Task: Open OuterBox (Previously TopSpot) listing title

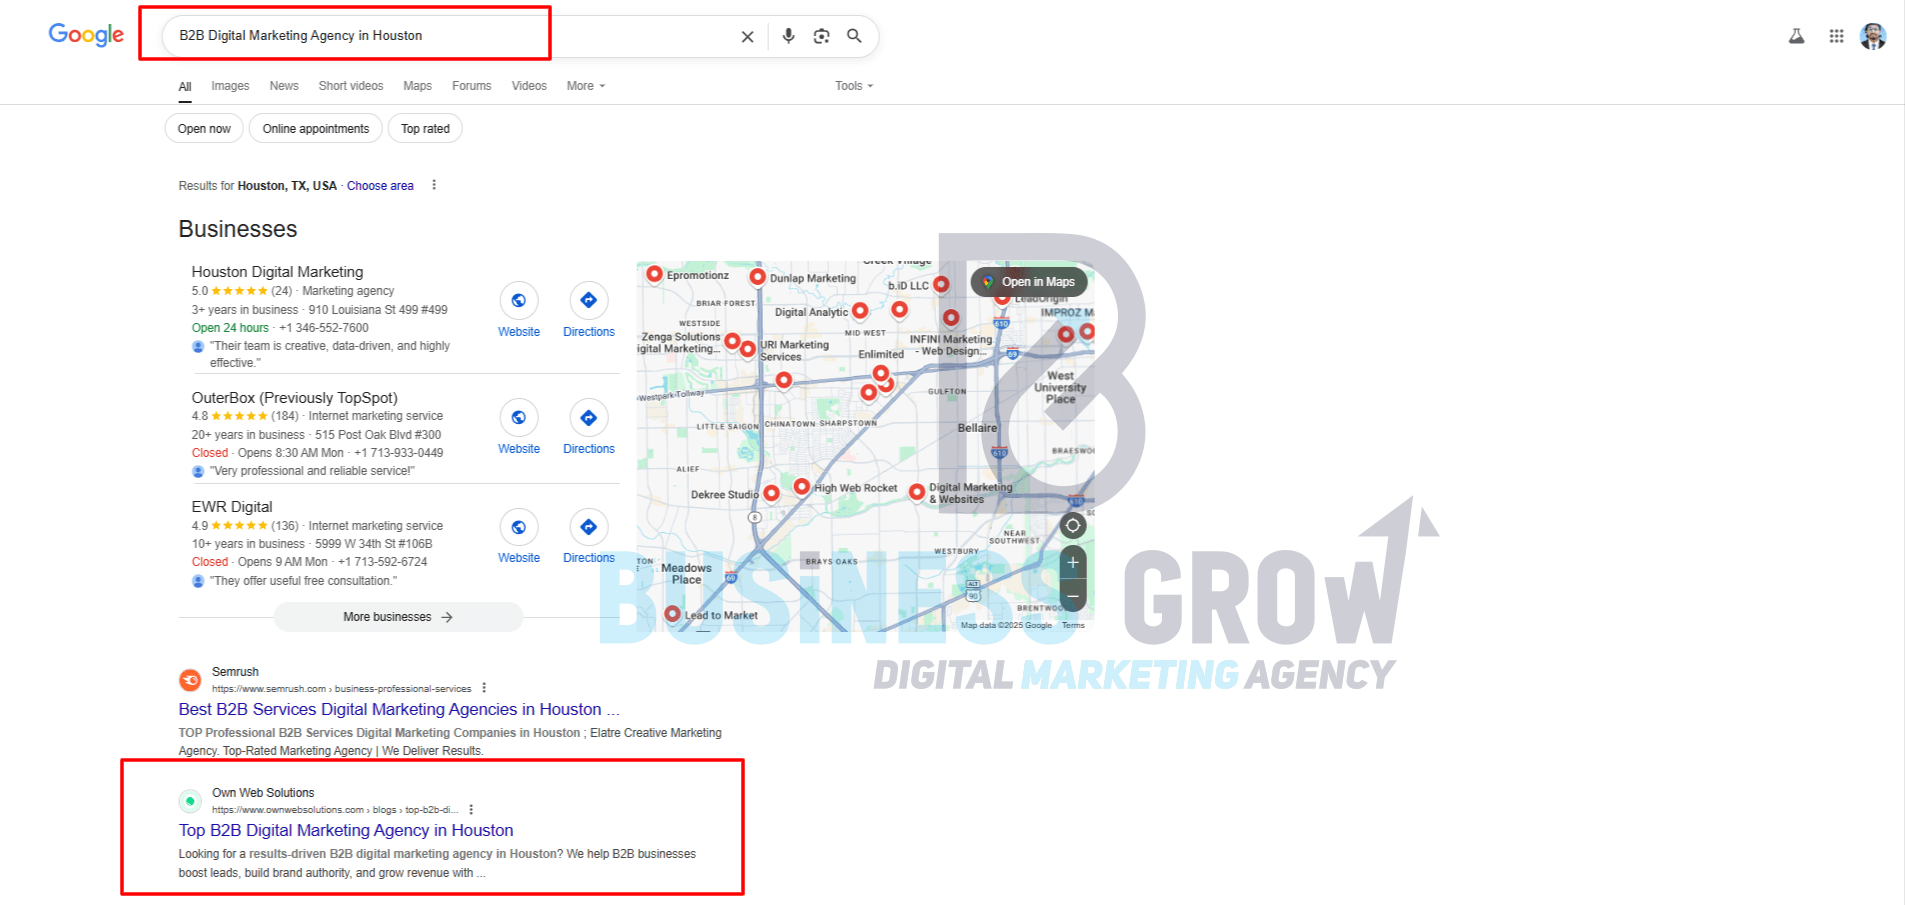Action: coord(294,398)
